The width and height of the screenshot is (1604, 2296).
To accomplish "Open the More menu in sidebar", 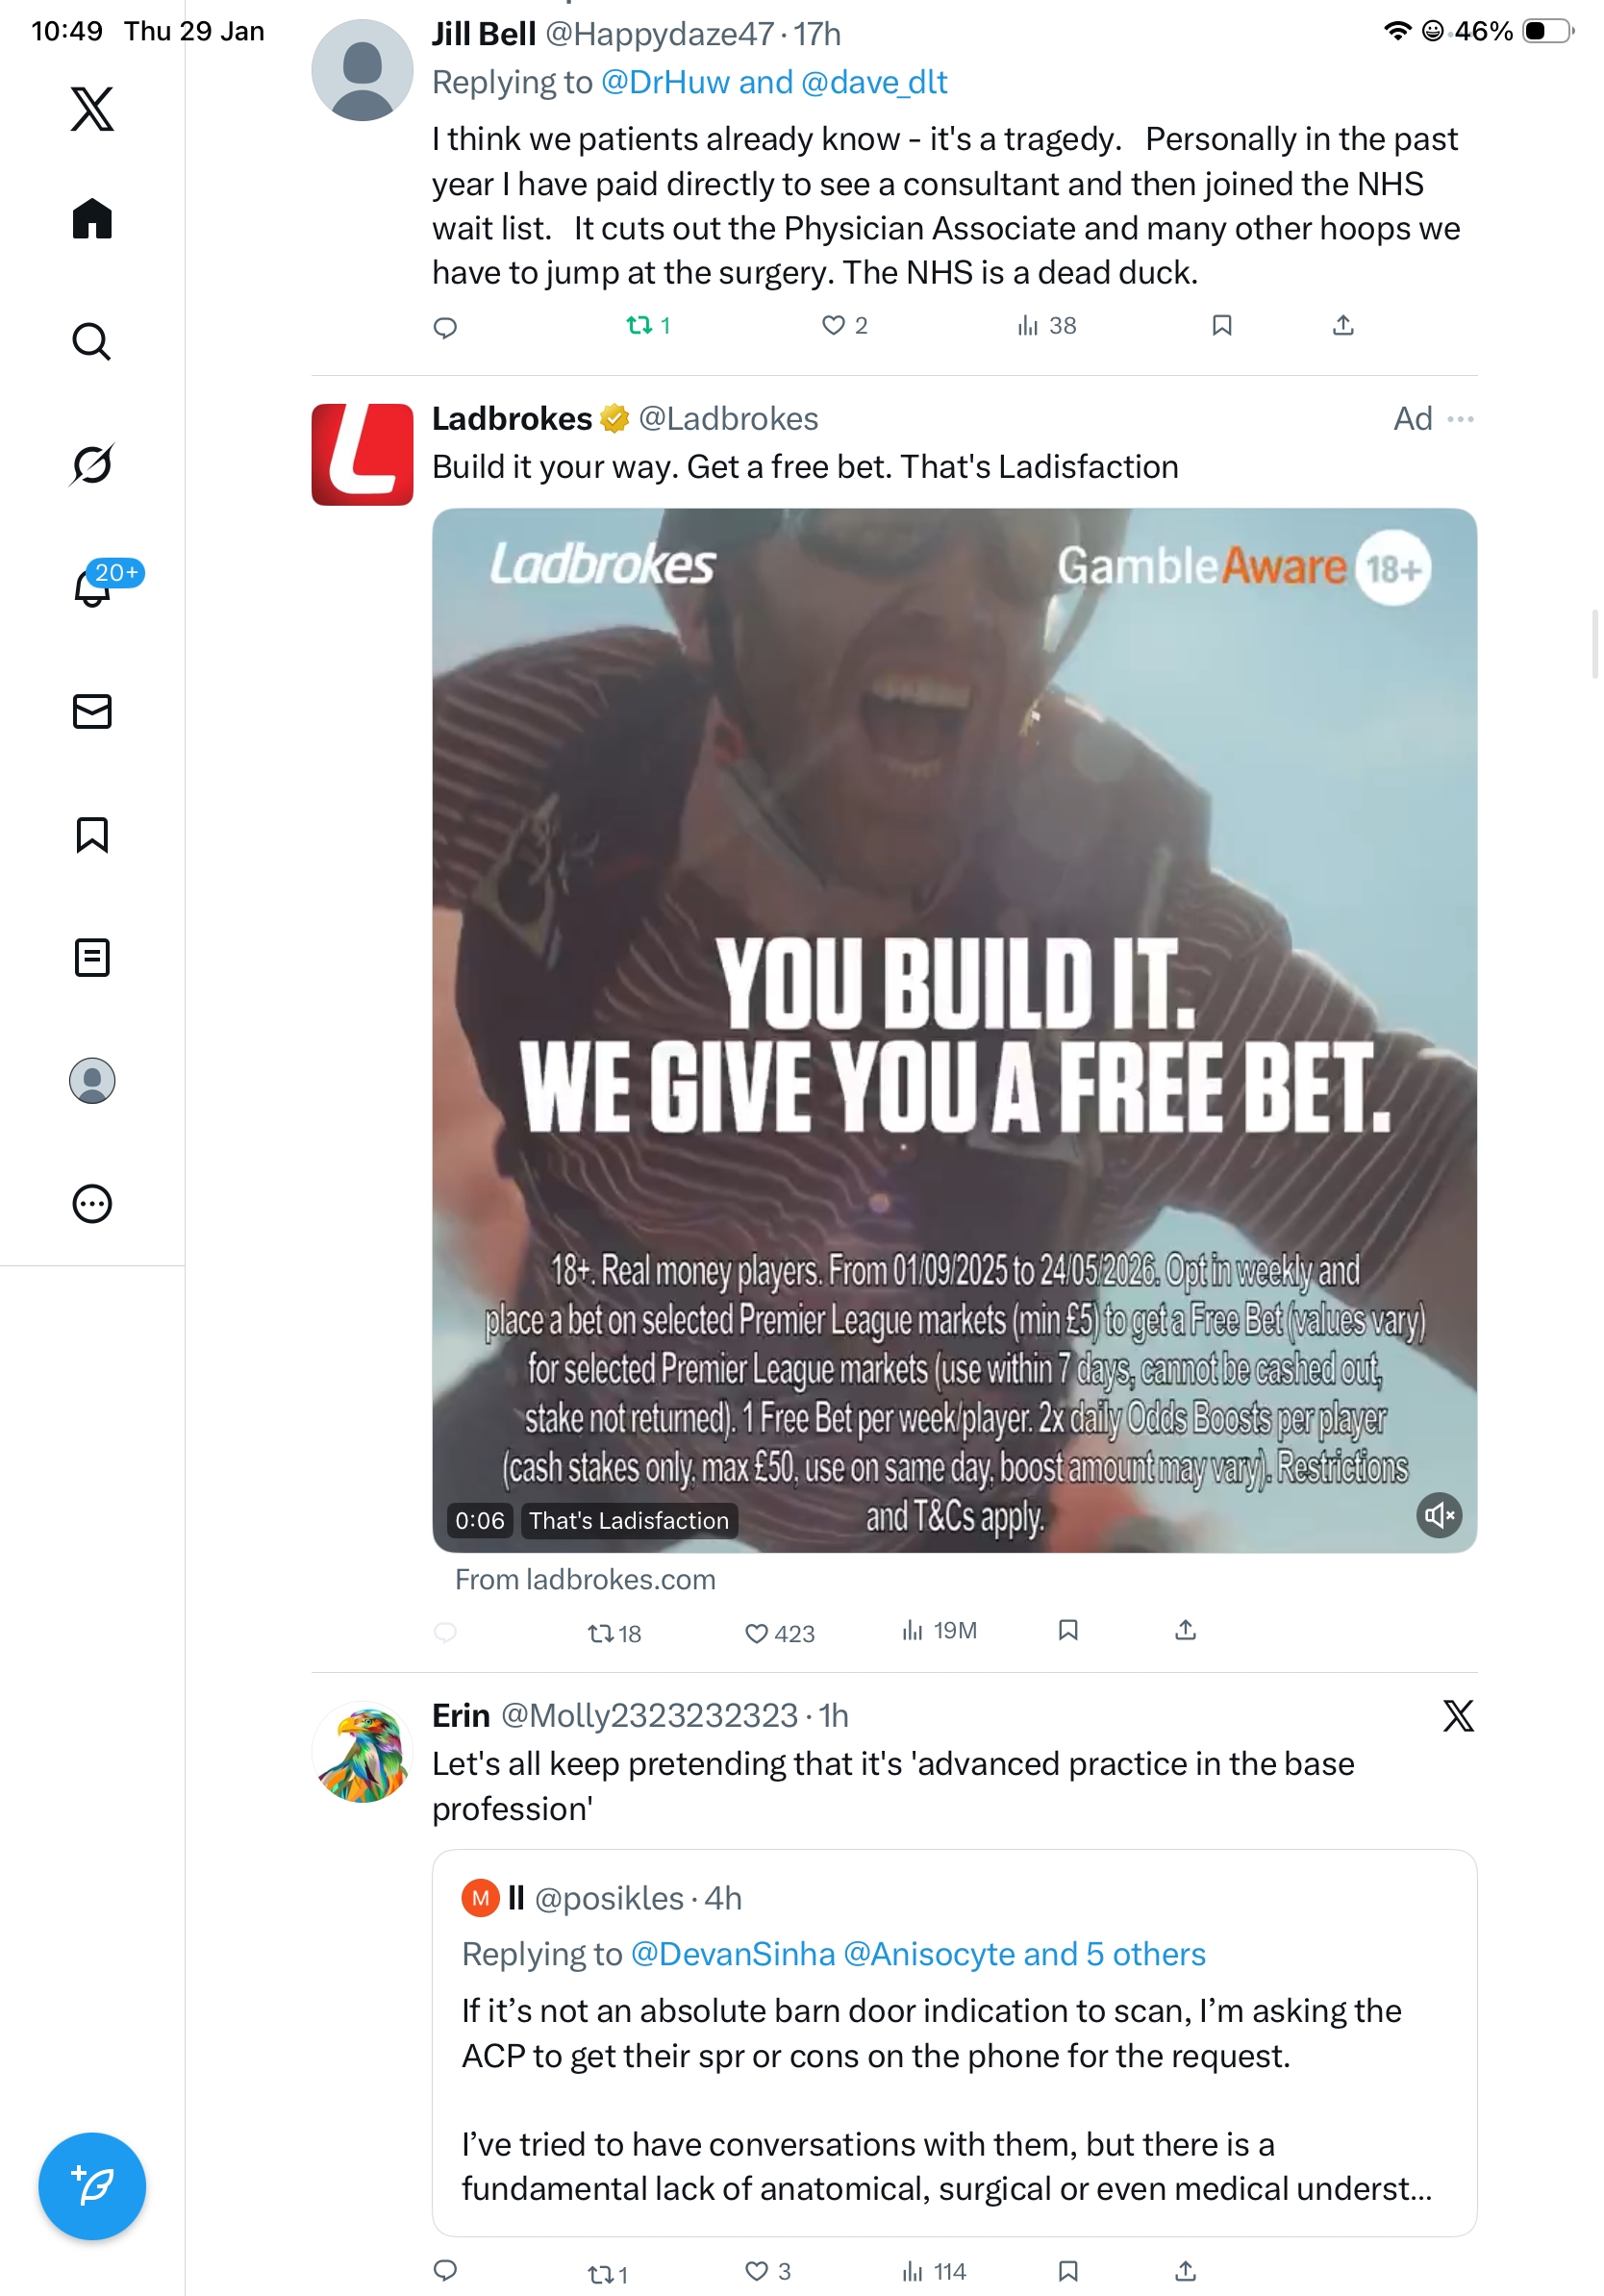I will (x=92, y=1203).
